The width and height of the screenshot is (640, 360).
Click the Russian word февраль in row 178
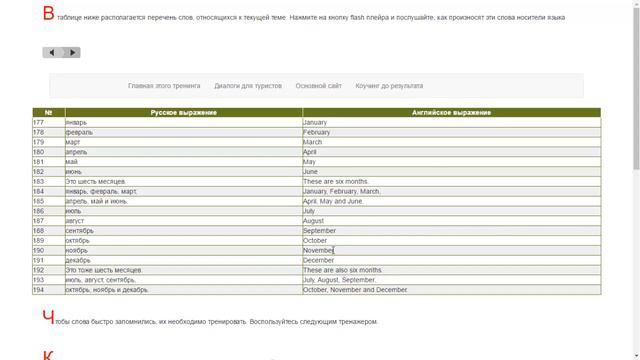pyautogui.click(x=79, y=132)
